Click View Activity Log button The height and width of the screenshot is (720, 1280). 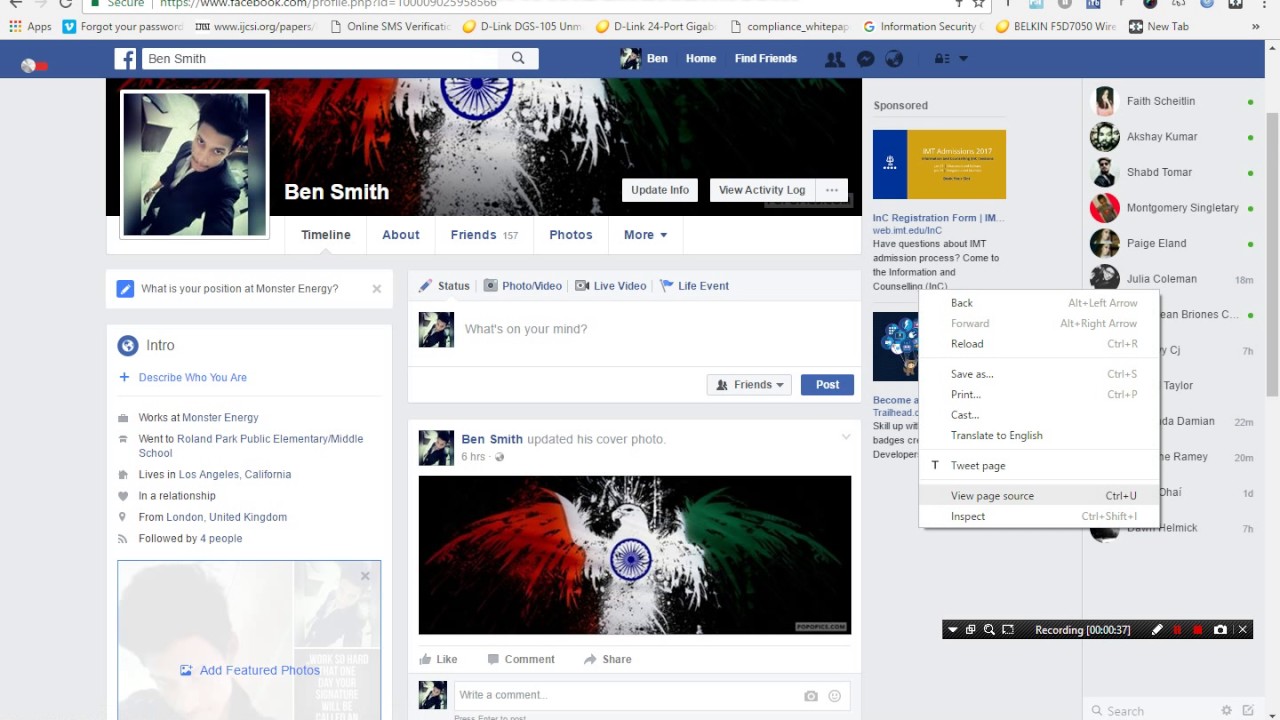click(x=762, y=190)
